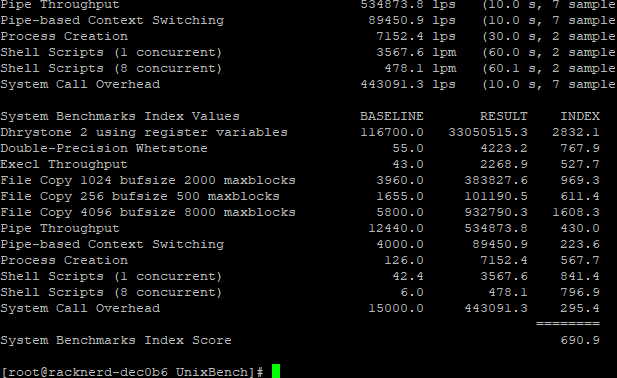Click System Call Overhead baseline 15000.0
The image size is (617, 378).
[x=396, y=308]
